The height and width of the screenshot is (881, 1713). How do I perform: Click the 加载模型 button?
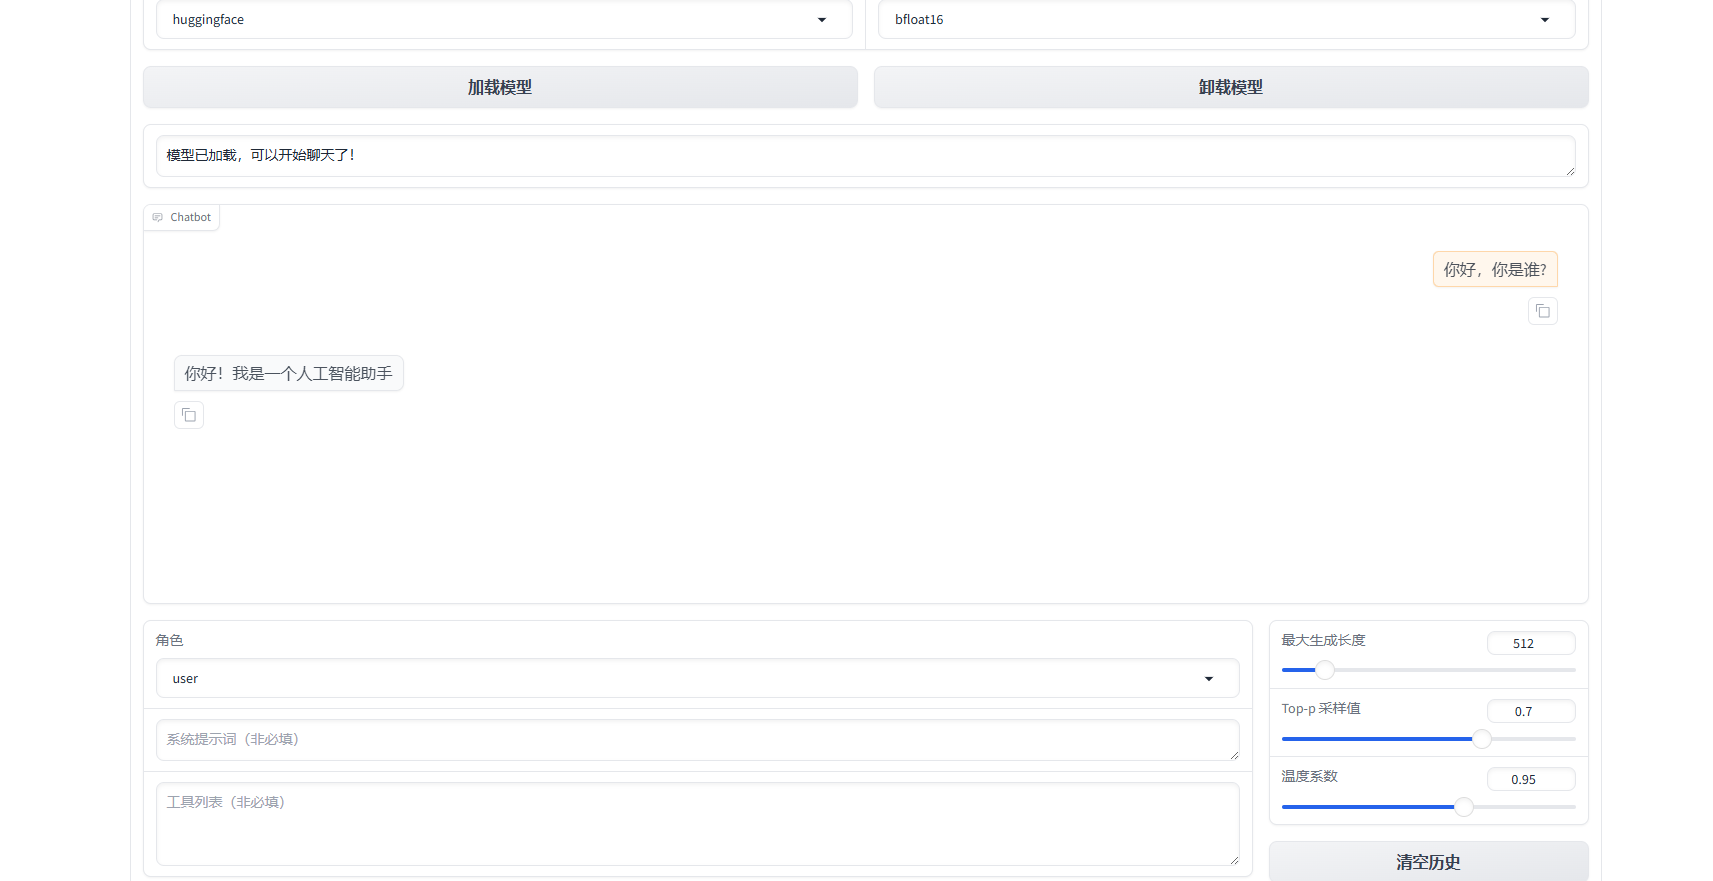pyautogui.click(x=500, y=88)
